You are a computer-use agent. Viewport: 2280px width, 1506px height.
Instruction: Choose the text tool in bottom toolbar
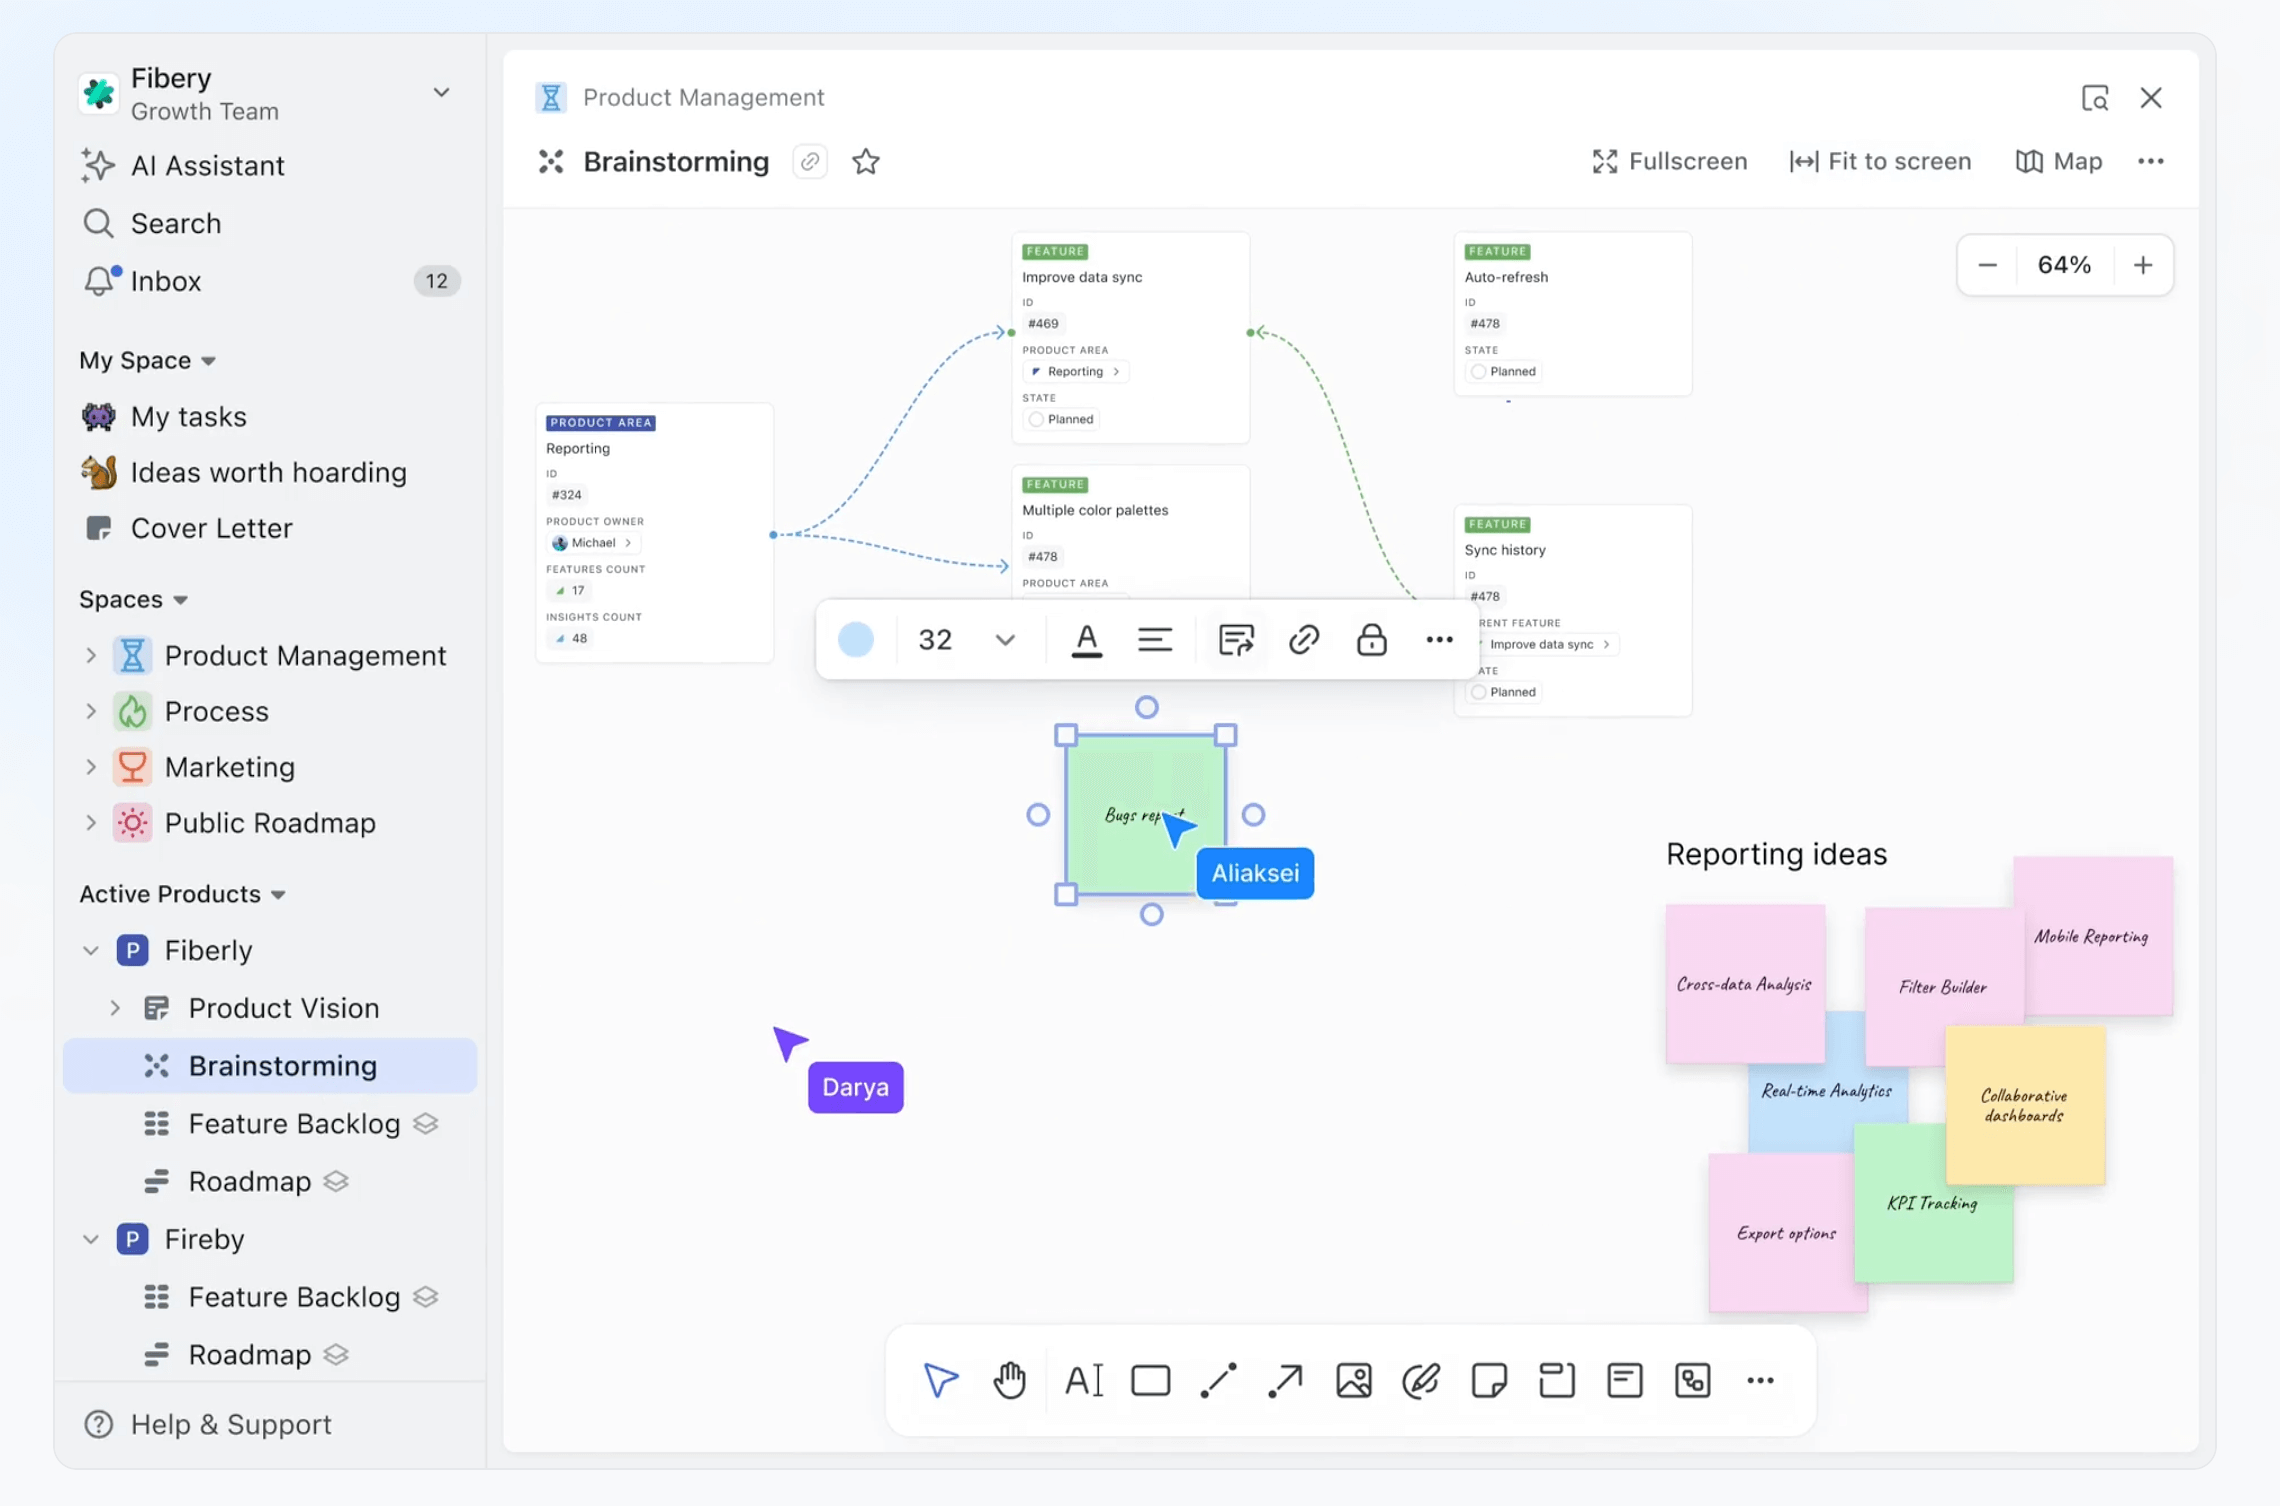click(1082, 1380)
